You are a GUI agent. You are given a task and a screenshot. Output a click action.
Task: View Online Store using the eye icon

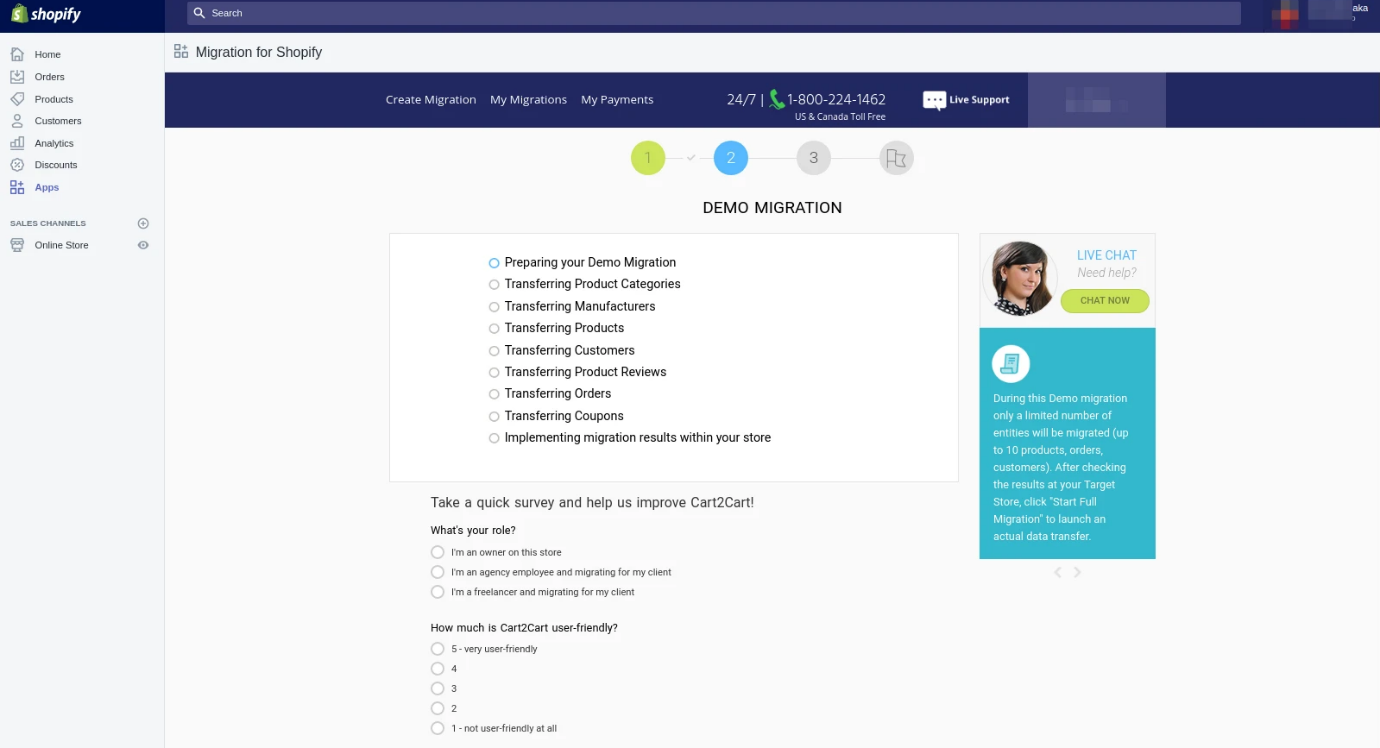143,245
